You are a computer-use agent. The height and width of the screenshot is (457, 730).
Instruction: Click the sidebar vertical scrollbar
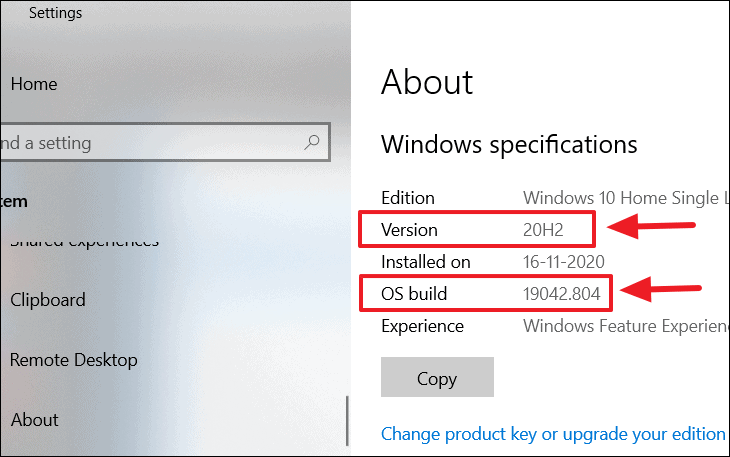(347, 421)
